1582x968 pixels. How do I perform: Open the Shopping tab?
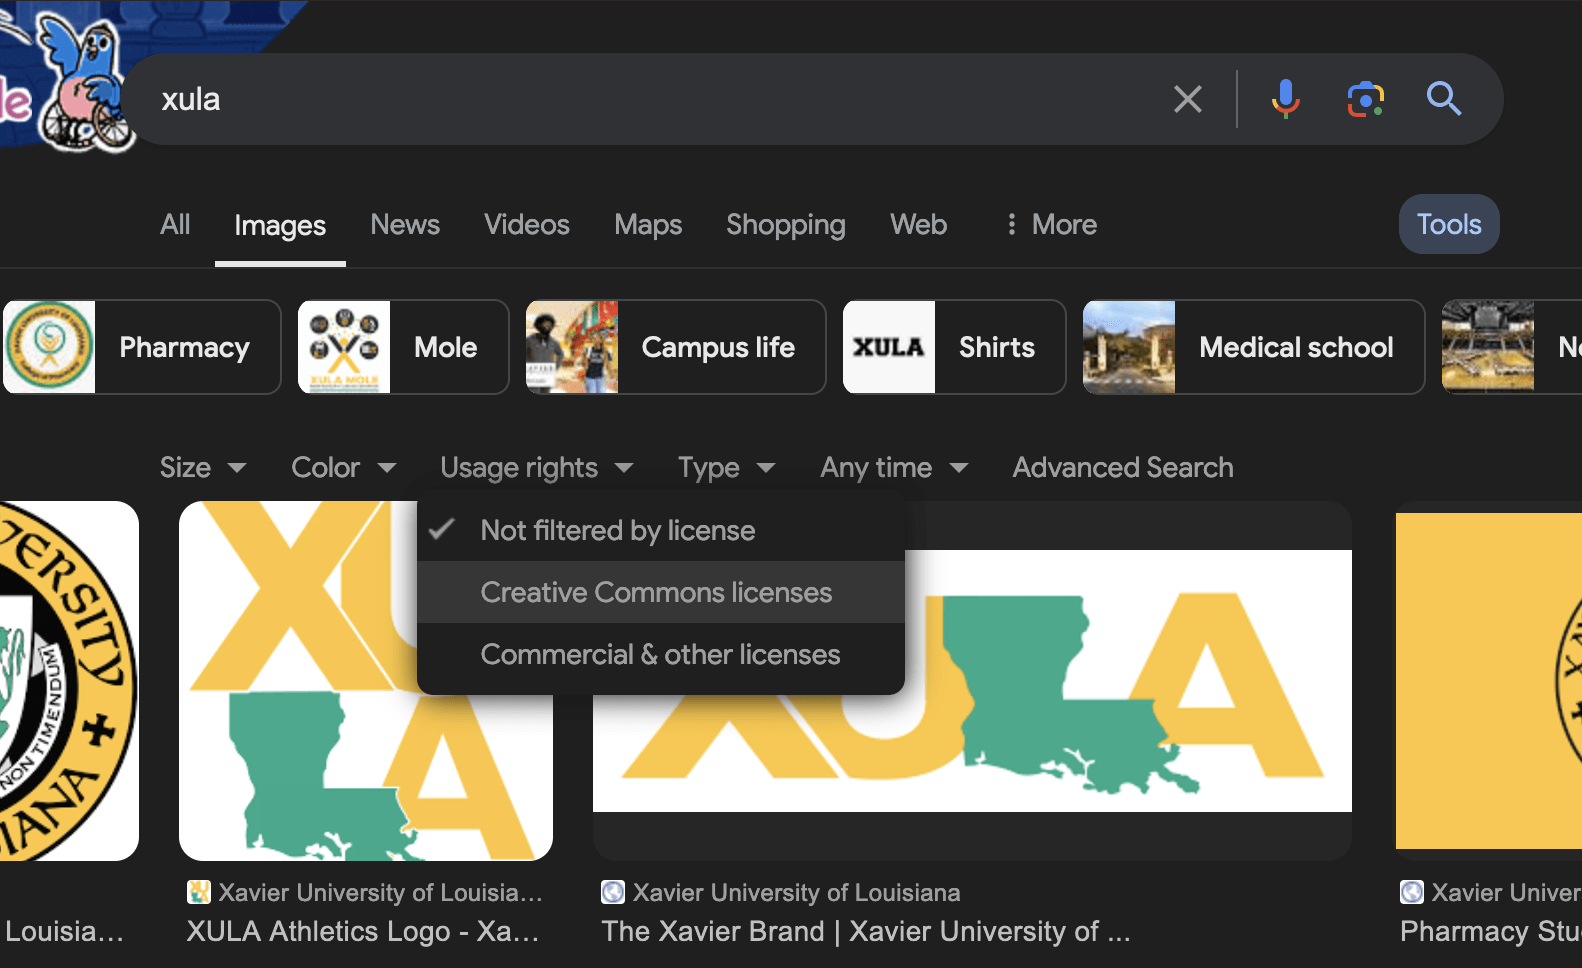[x=786, y=224]
